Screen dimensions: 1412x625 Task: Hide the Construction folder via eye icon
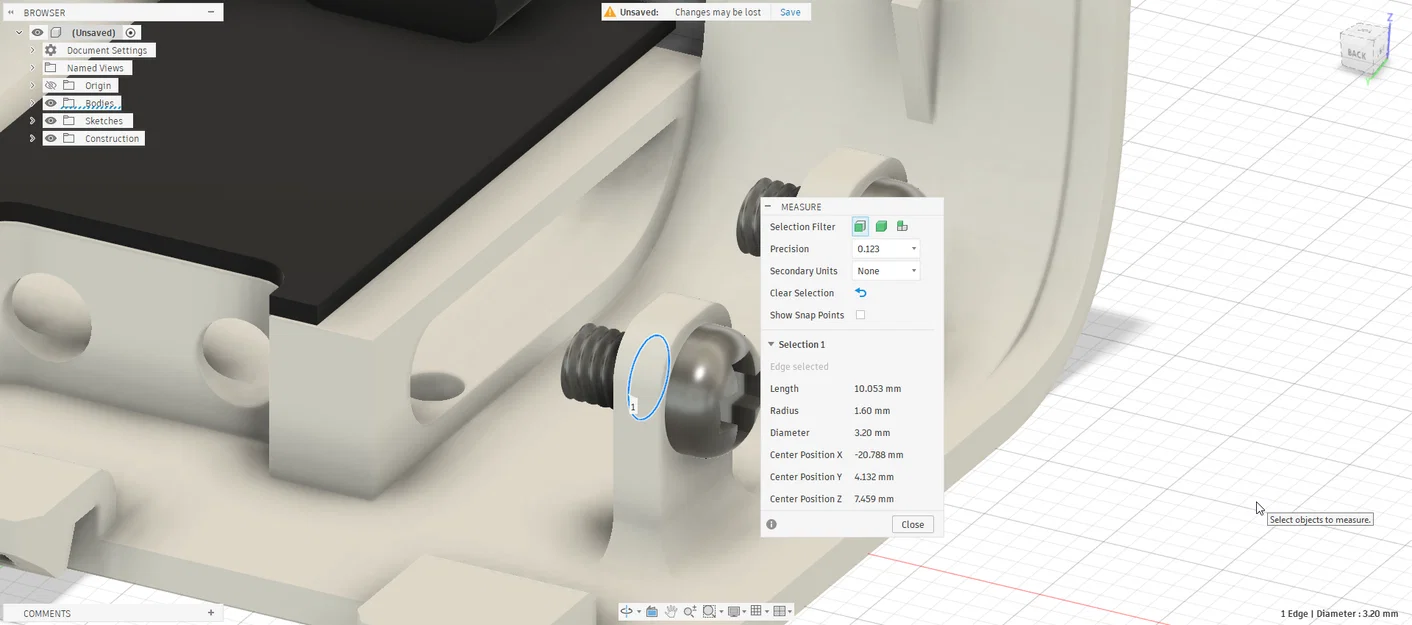[50, 138]
